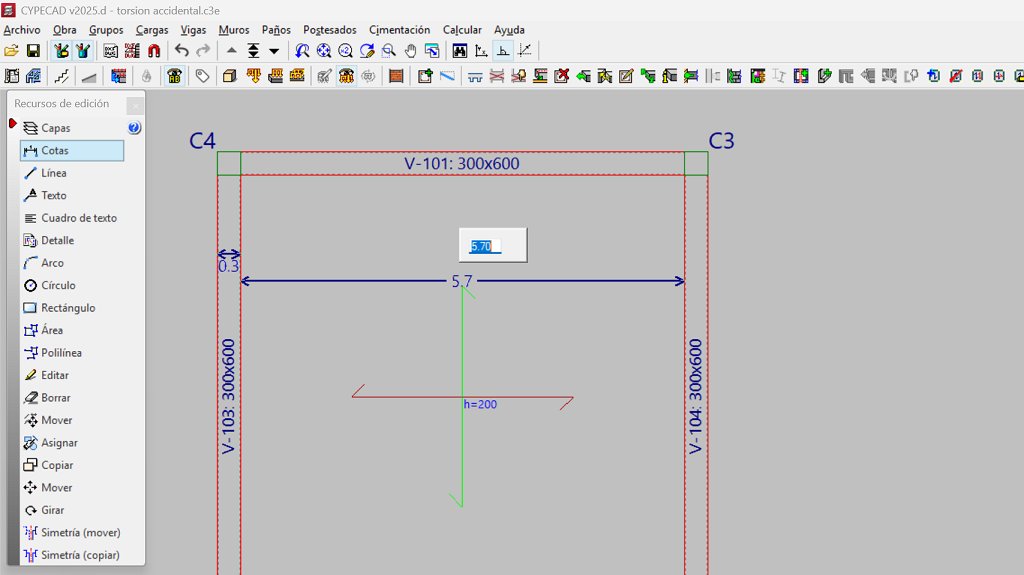Screen dimensions: 1024x575
Task: Open the Cimentación menu
Action: point(399,30)
